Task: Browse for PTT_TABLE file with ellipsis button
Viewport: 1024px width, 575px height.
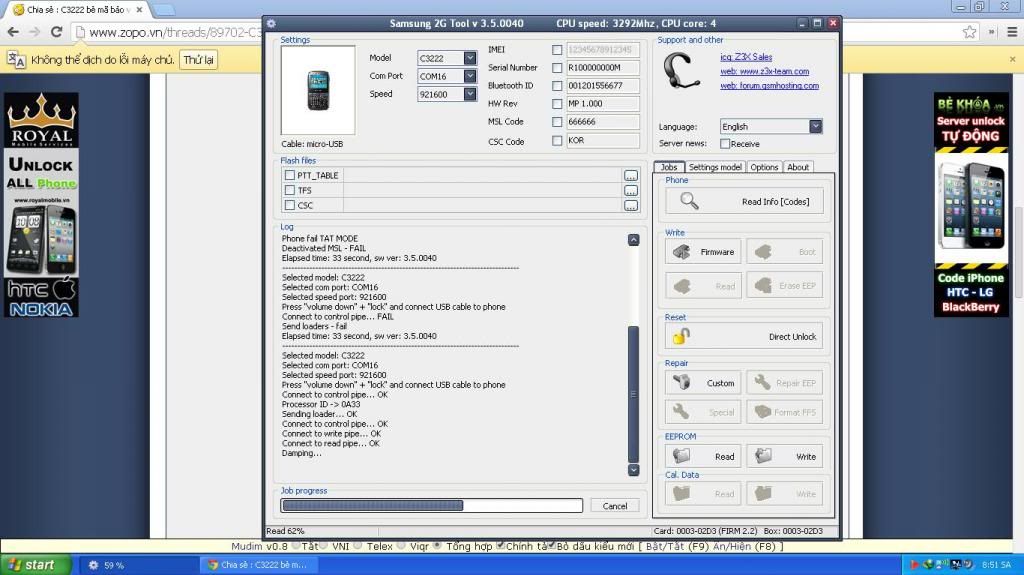Action: (x=630, y=176)
